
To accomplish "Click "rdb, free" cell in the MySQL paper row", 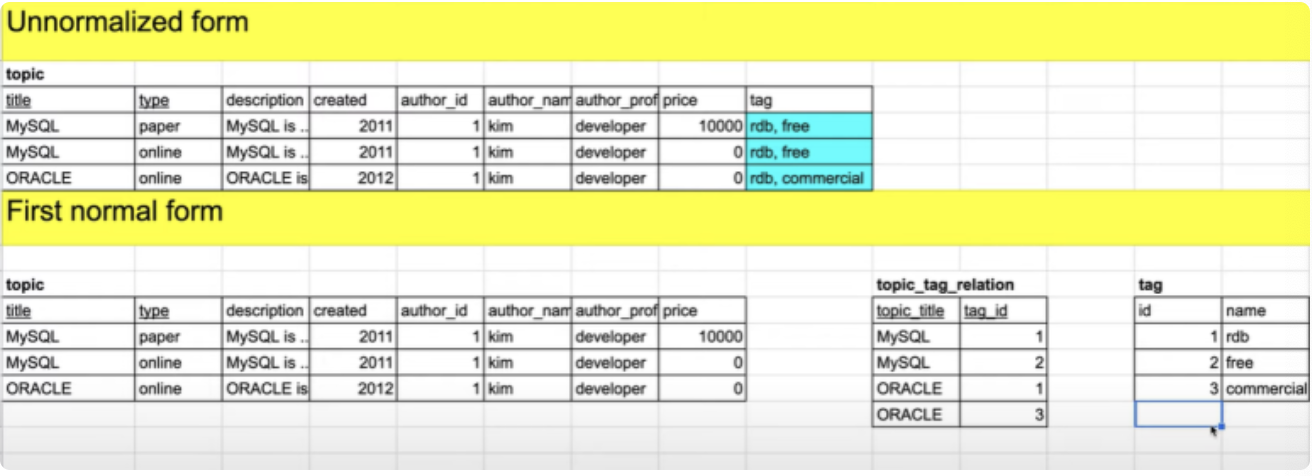I will 809,126.
